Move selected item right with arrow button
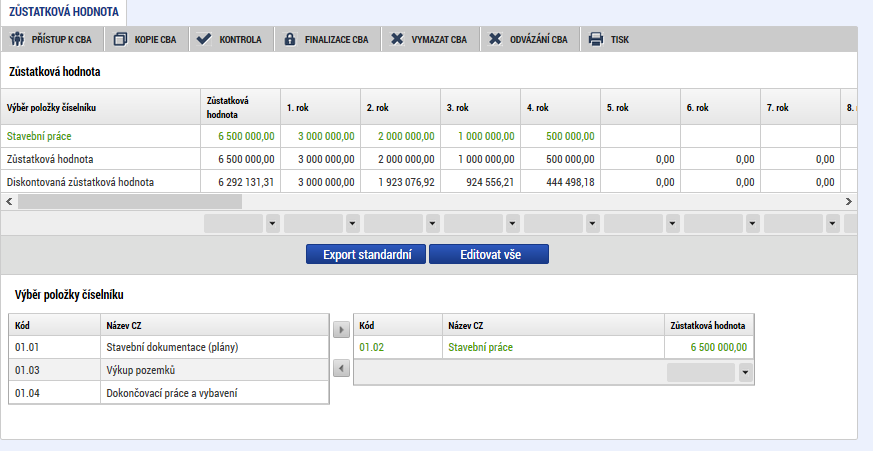This screenshot has width=873, height=451. [341, 330]
